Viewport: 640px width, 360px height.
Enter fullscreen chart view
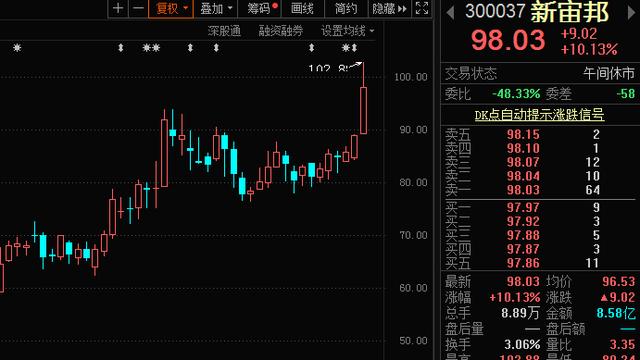click(422, 8)
